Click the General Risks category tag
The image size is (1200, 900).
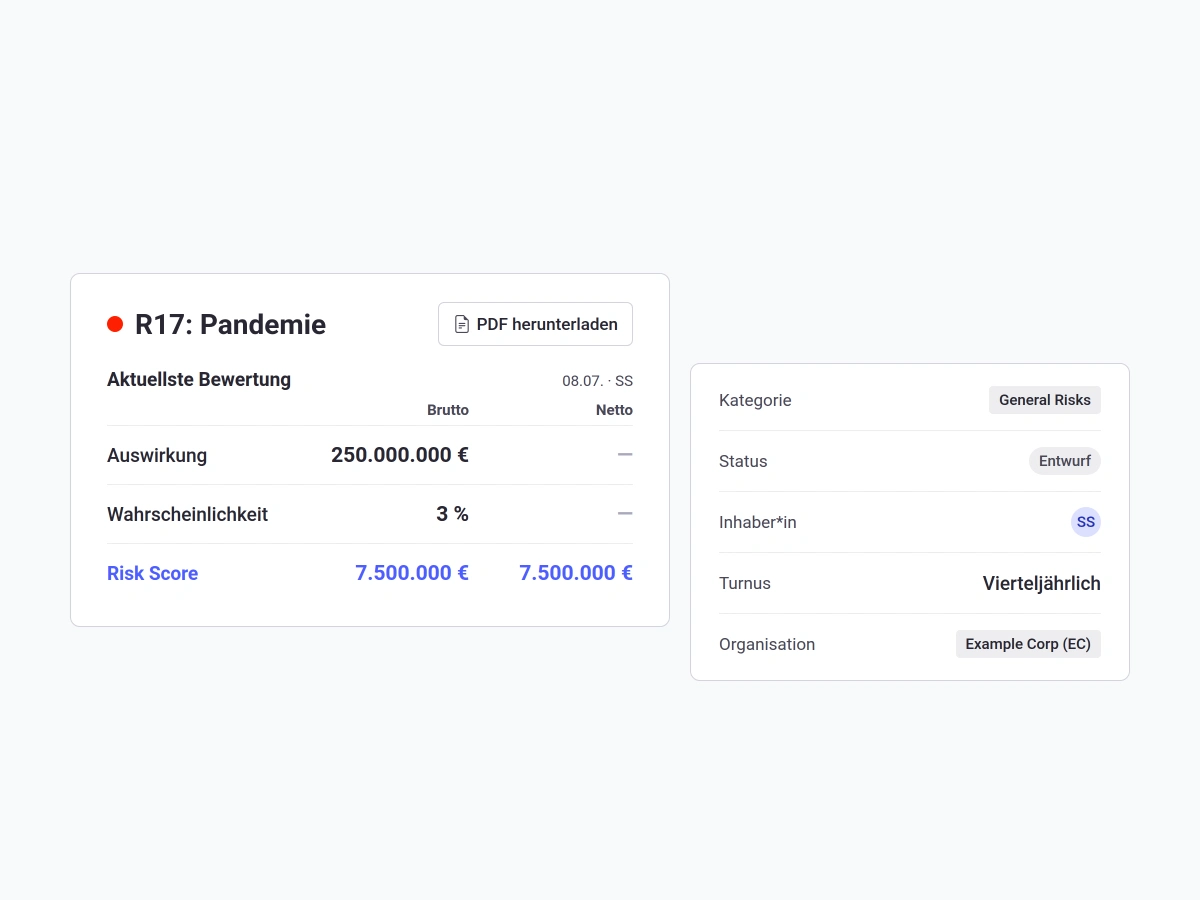click(1045, 400)
